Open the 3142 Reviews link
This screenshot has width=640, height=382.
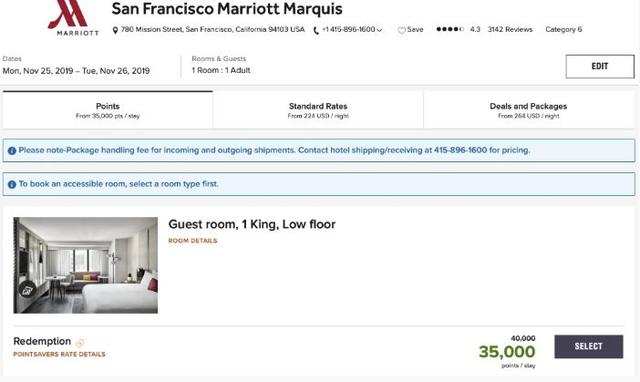coord(510,29)
